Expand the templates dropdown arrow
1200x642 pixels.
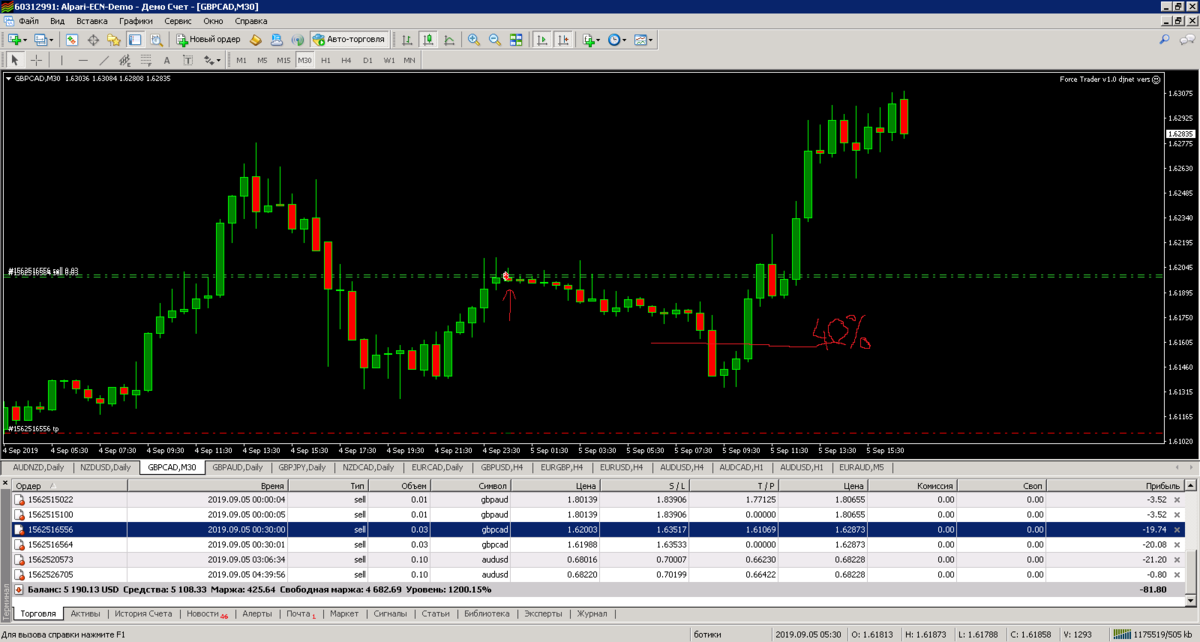651,40
